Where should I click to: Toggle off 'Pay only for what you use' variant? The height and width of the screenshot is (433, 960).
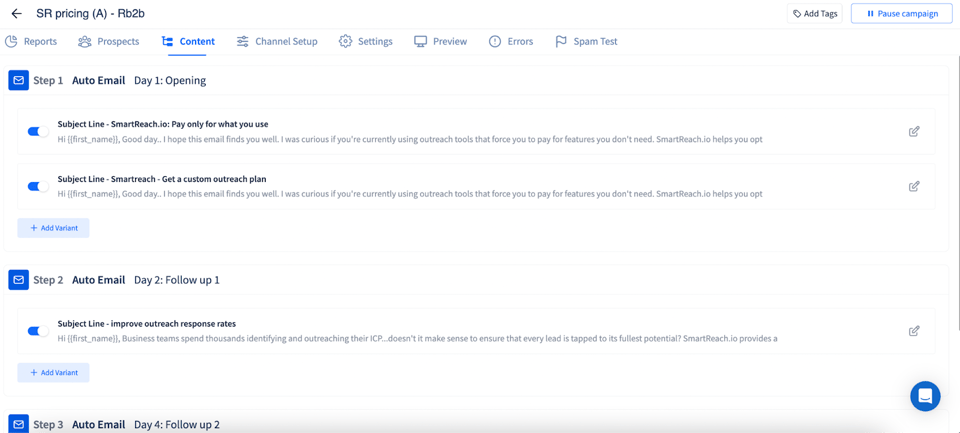(38, 132)
